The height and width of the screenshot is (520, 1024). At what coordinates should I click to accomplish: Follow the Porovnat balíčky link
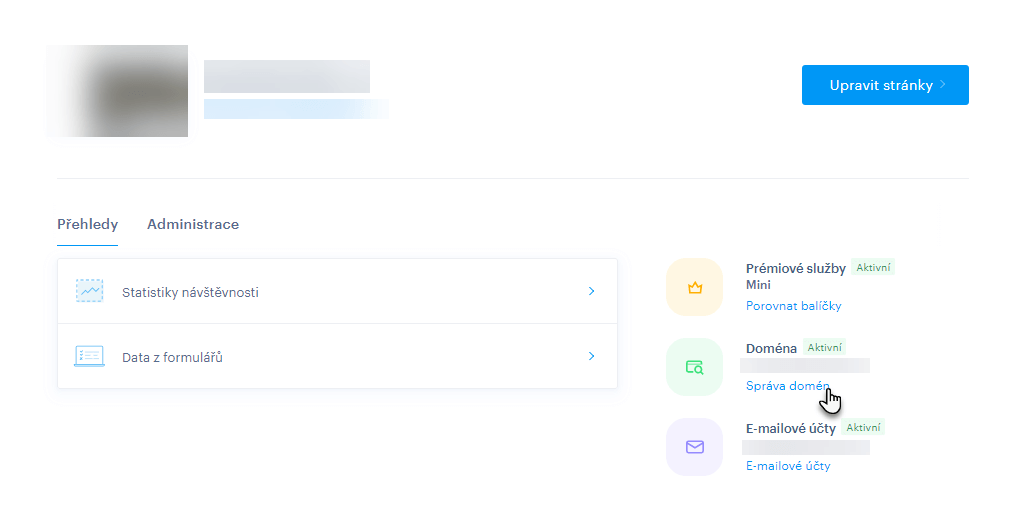(x=793, y=306)
